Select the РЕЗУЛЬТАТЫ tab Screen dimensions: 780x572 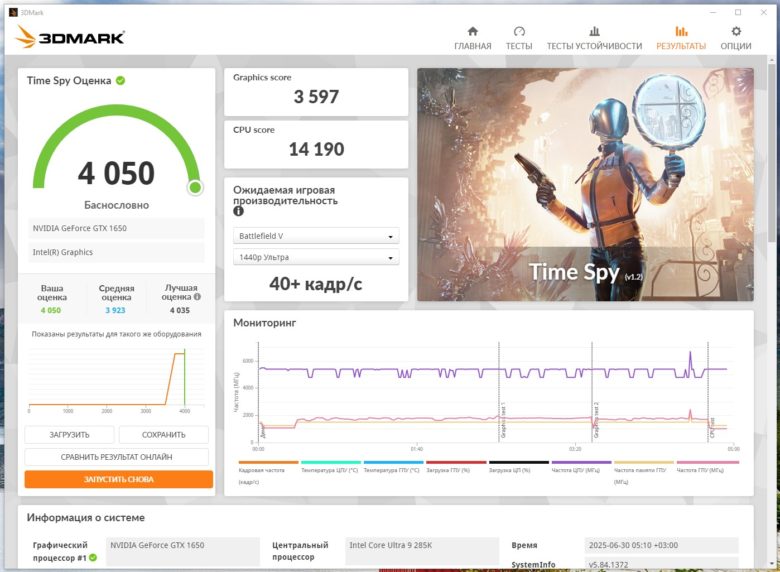pyautogui.click(x=681, y=38)
